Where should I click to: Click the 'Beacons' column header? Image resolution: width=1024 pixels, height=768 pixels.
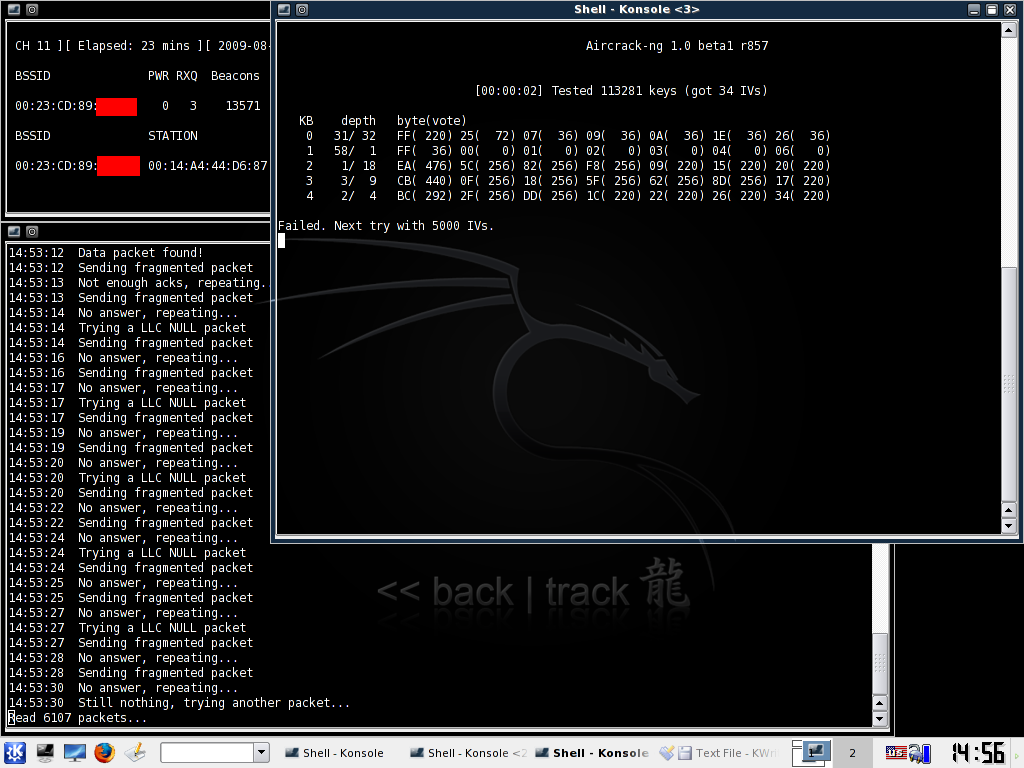[235, 76]
